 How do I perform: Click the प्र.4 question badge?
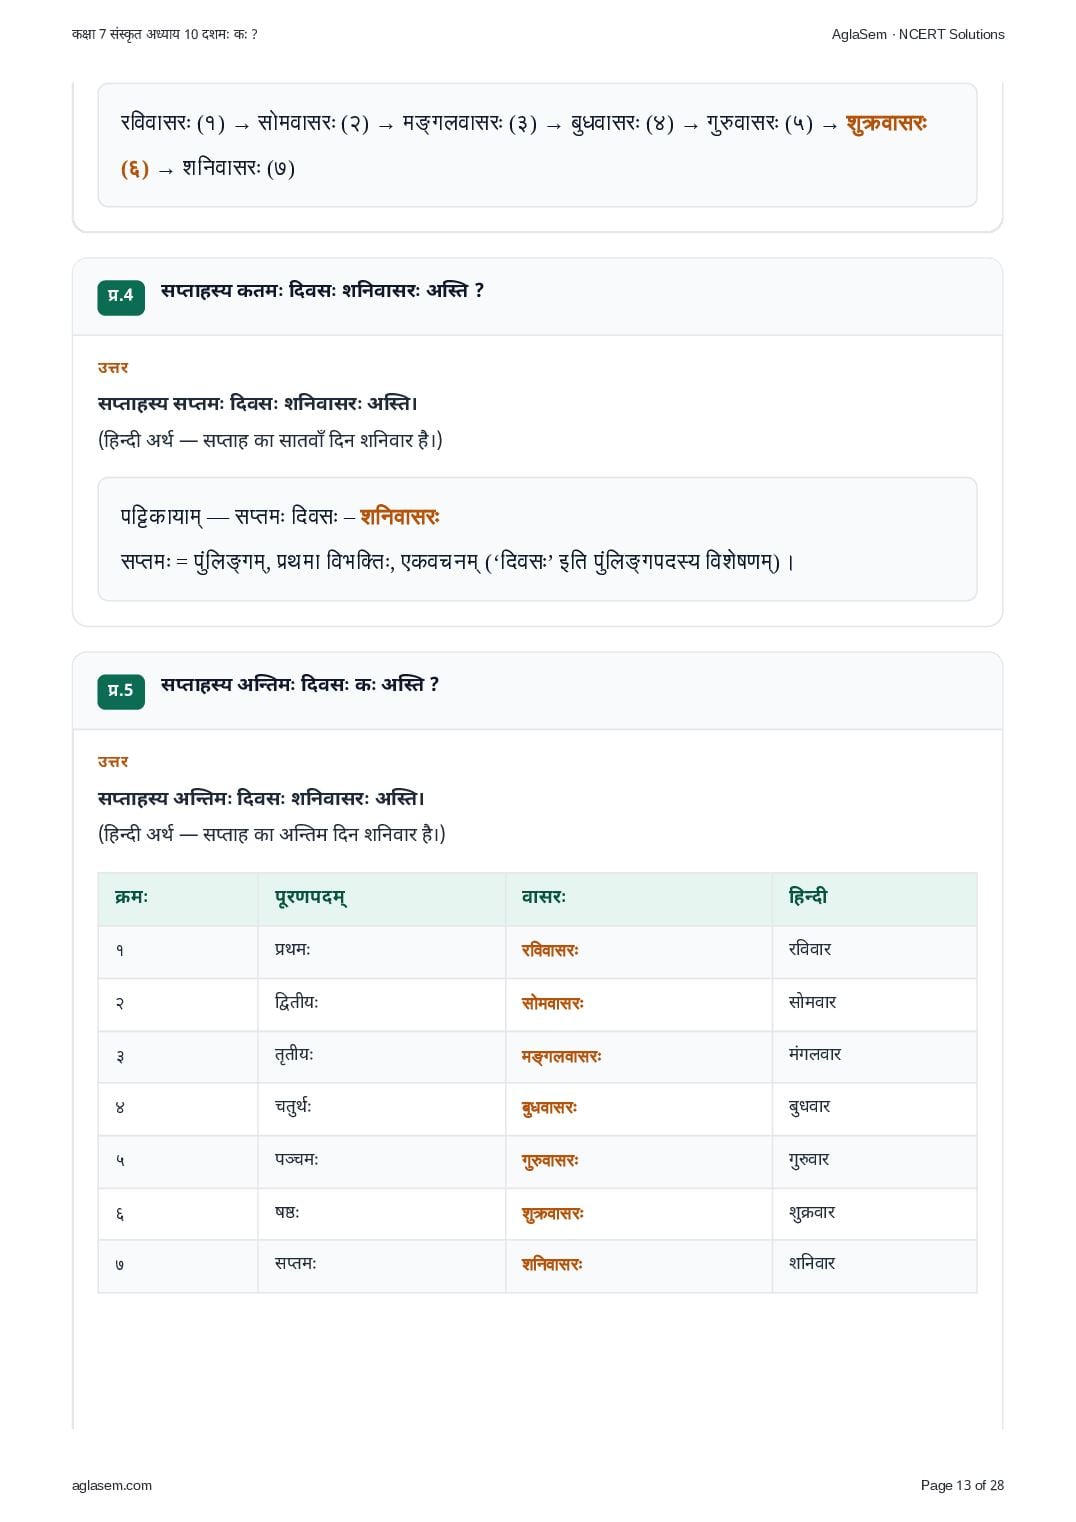pos(121,297)
